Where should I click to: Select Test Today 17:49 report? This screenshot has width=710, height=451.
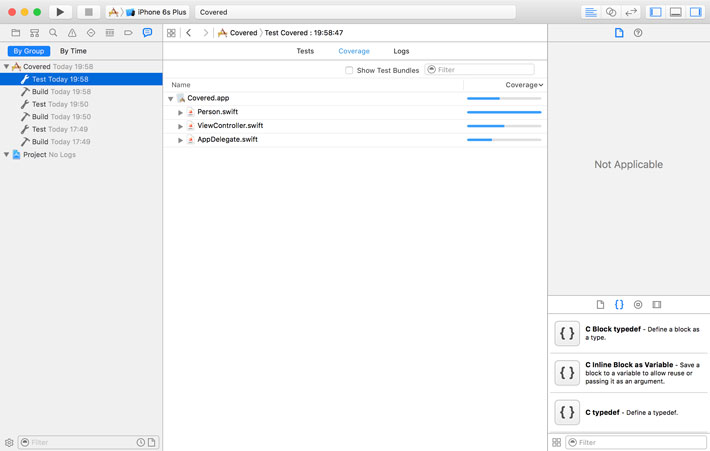[82, 129]
